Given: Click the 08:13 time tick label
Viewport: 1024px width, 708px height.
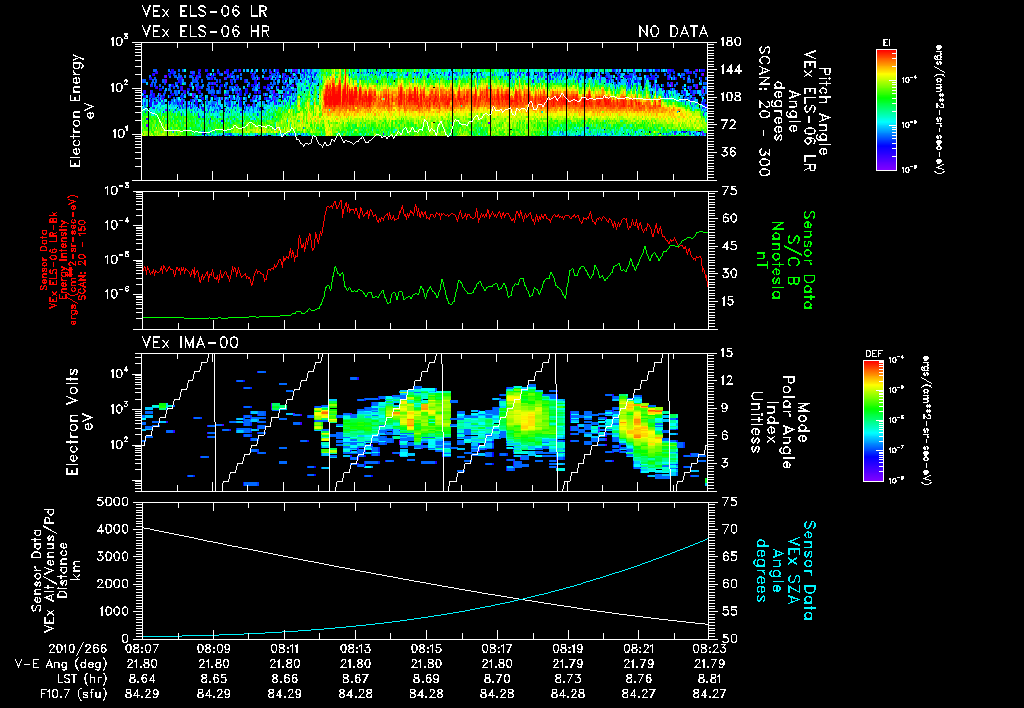Looking at the screenshot, I should click(x=355, y=649).
